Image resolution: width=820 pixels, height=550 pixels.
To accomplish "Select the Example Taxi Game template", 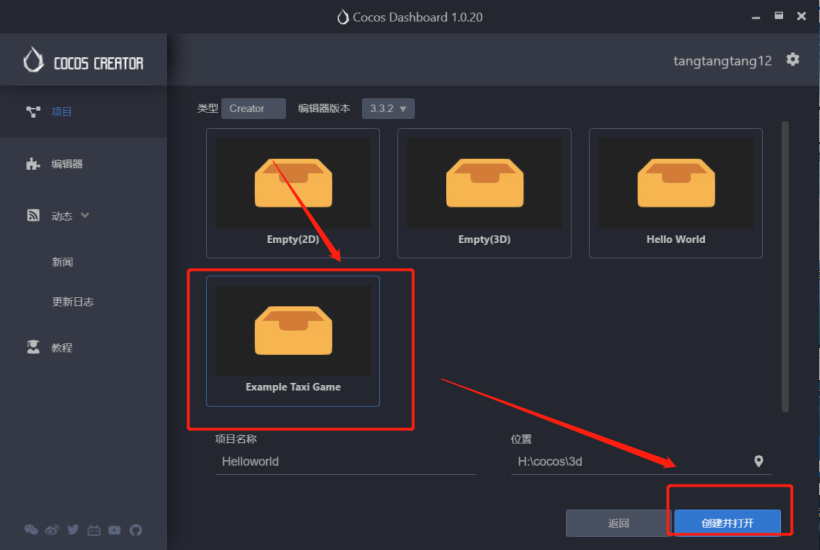I will click(293, 341).
